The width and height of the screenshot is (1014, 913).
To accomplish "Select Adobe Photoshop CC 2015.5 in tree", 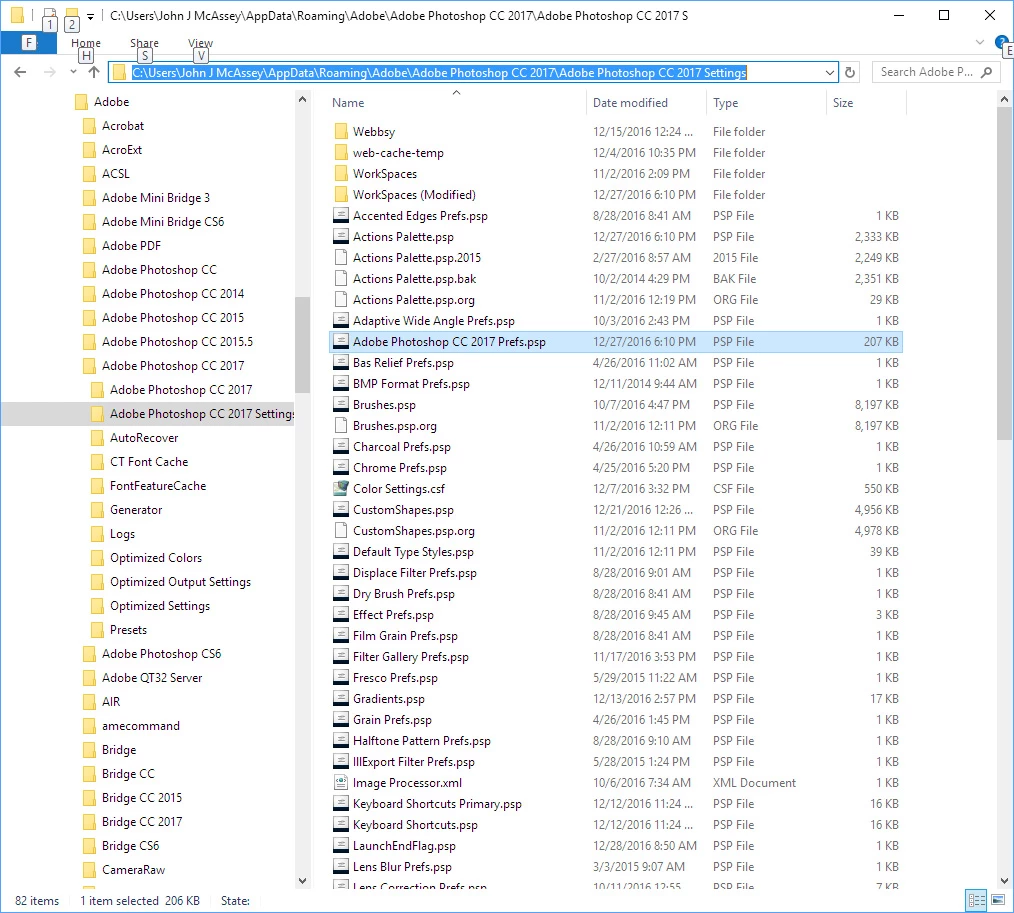I will 177,342.
